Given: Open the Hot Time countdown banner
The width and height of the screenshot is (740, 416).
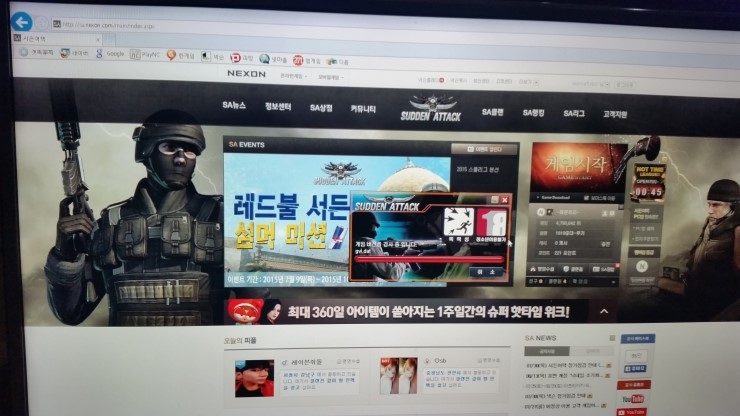Looking at the screenshot, I should (x=648, y=183).
